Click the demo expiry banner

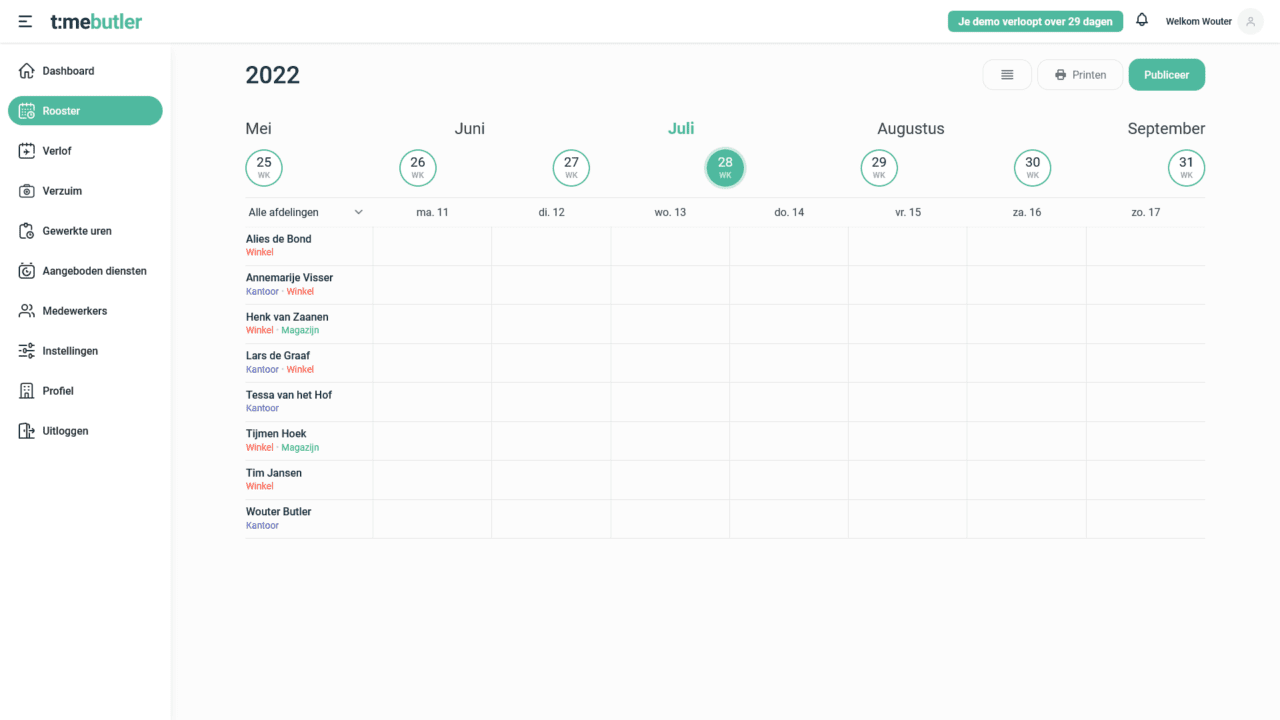point(1035,21)
